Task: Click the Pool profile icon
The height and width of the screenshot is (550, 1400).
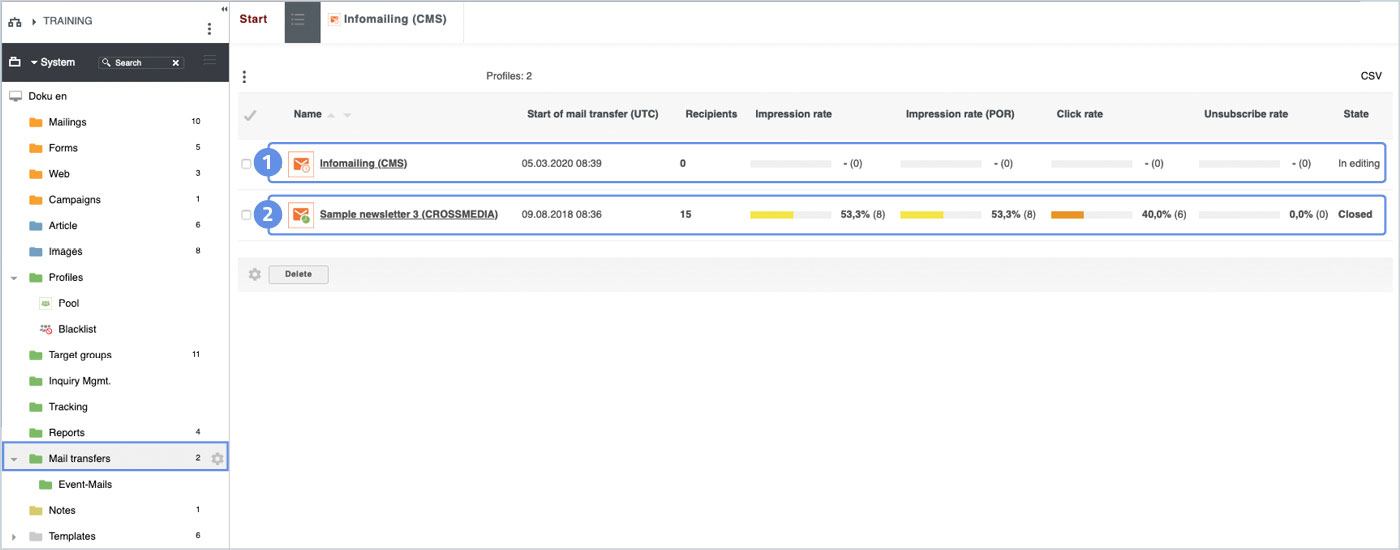Action: [46, 303]
